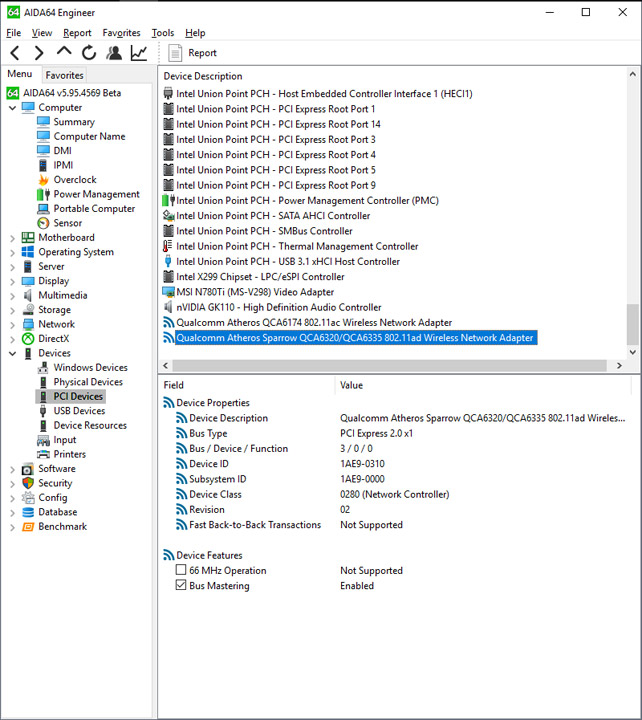Click the Field column header
Viewport: 642px width, 720px height.
(x=174, y=385)
